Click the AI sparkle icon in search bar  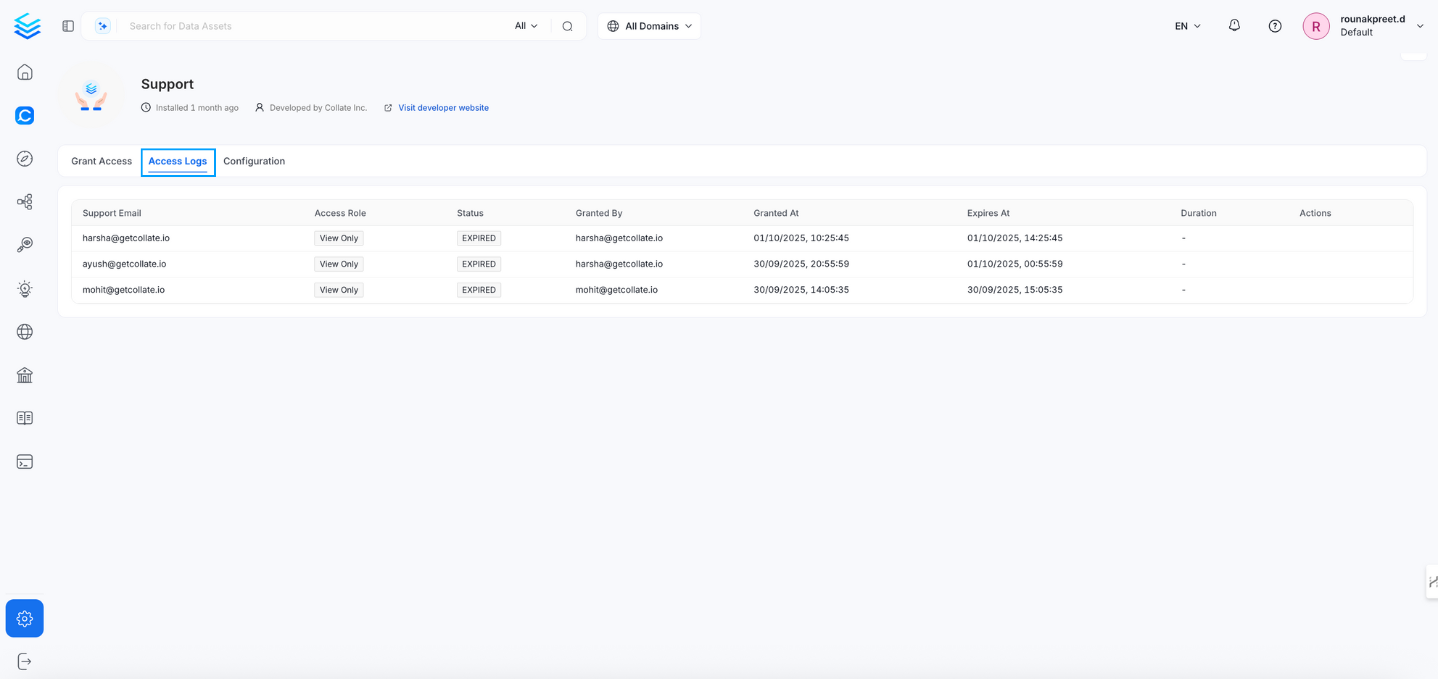point(103,26)
